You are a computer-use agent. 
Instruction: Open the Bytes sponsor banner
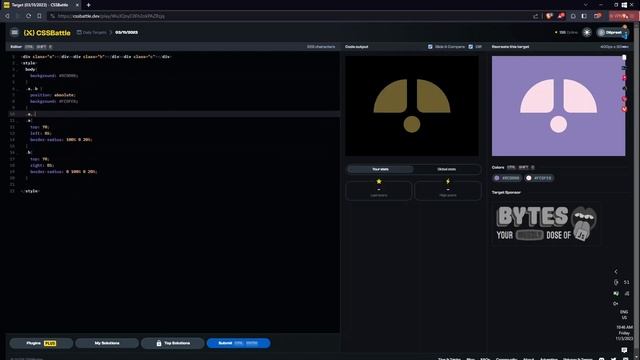click(546, 224)
